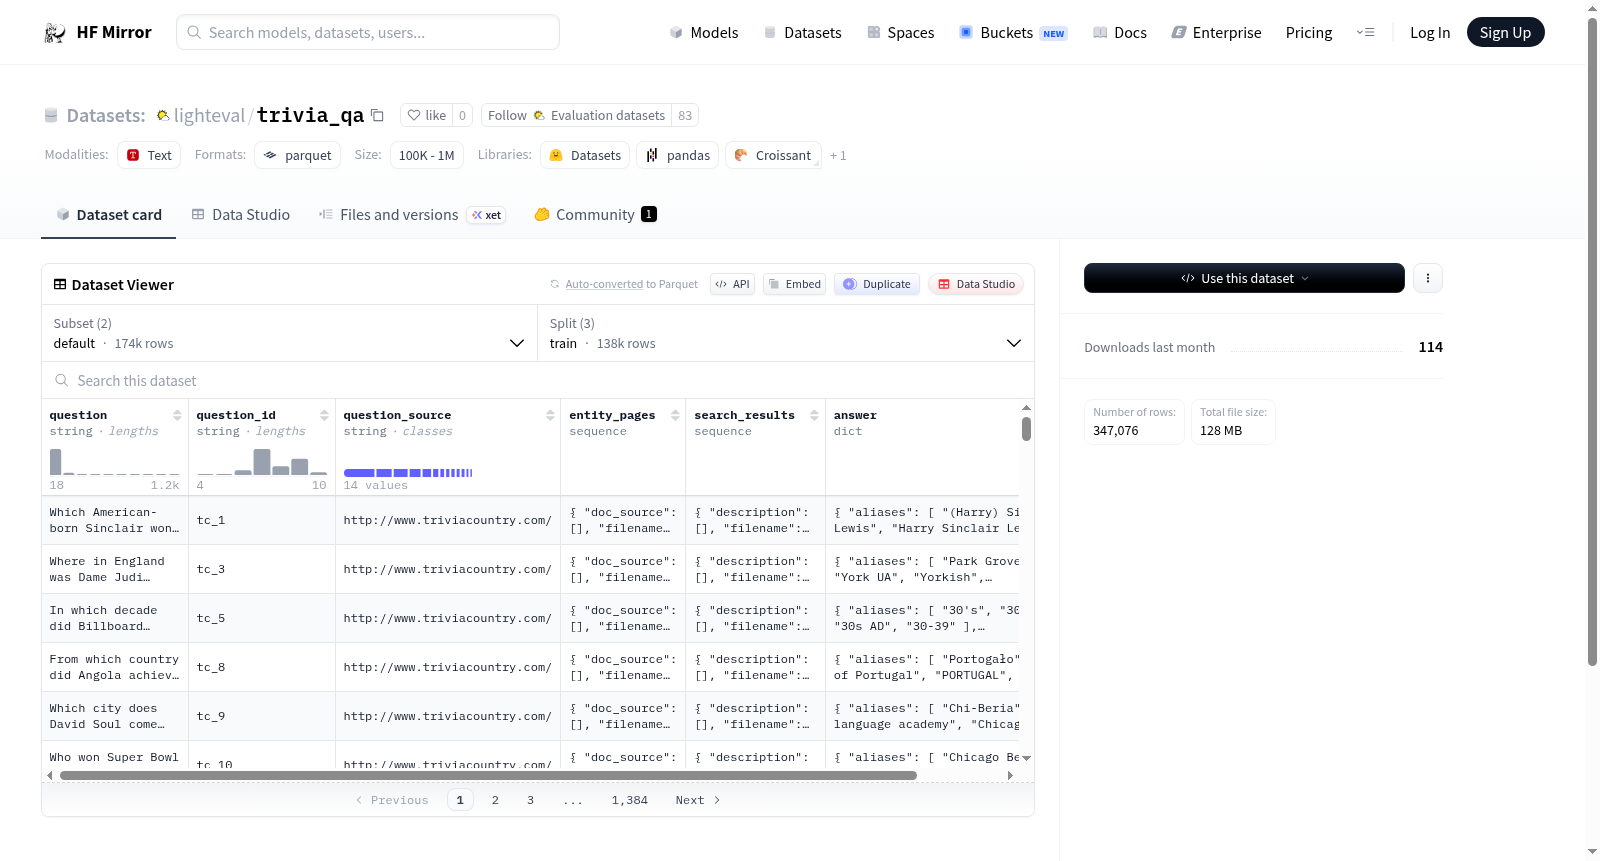Click the Croissant library tag

point(773,155)
